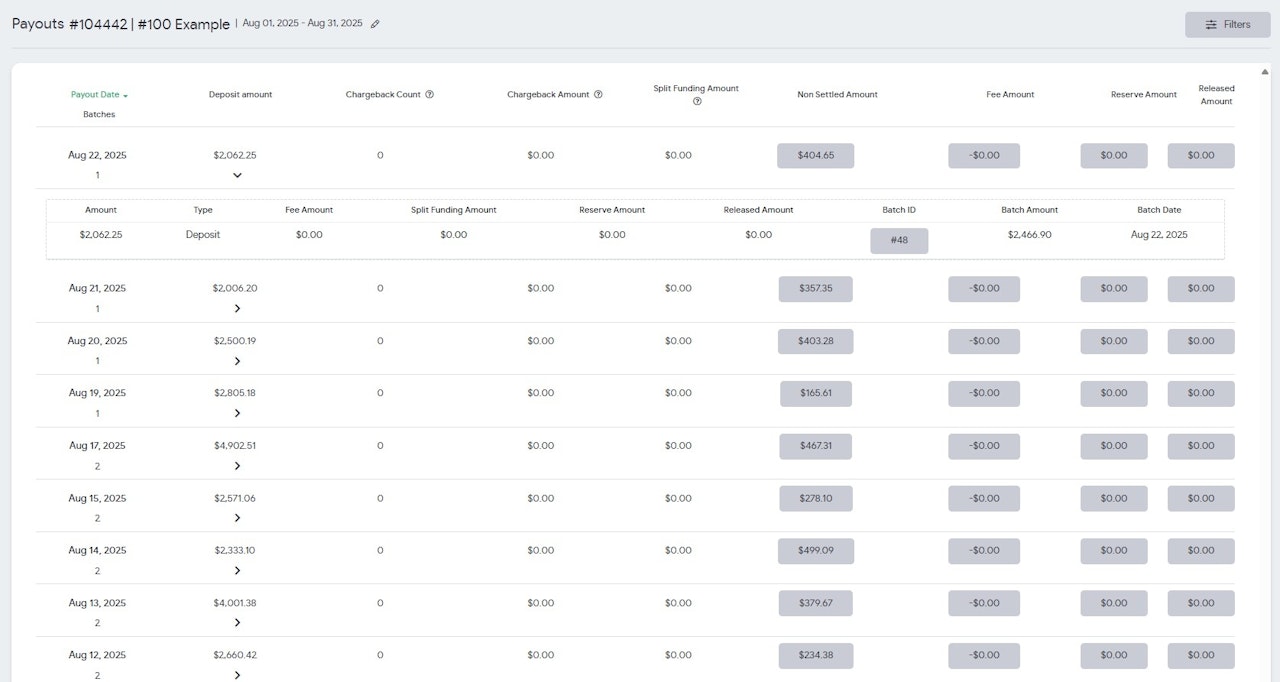
Task: Expand the Aug 15, 2025 payout row
Action: [237, 518]
